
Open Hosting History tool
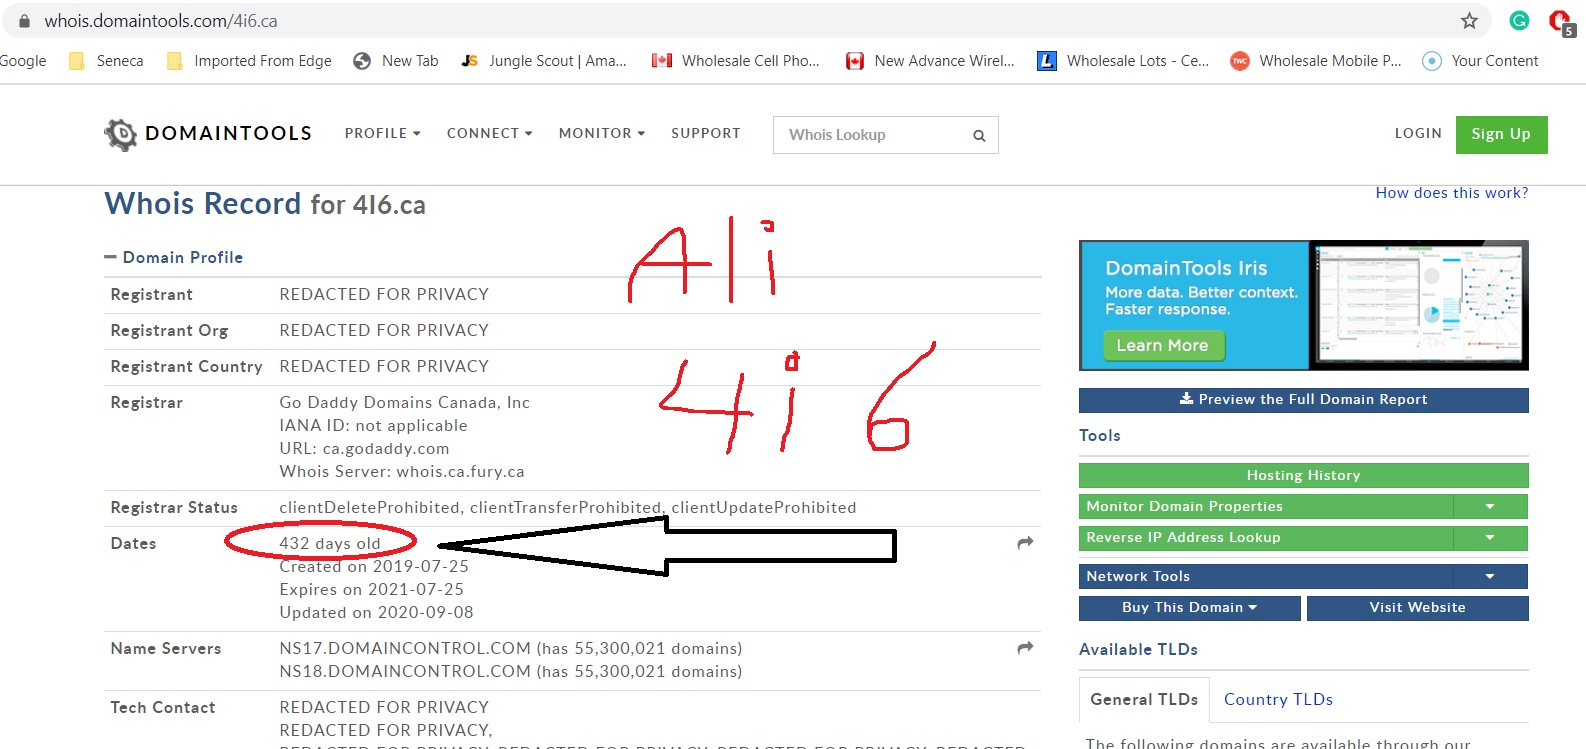coord(1303,475)
